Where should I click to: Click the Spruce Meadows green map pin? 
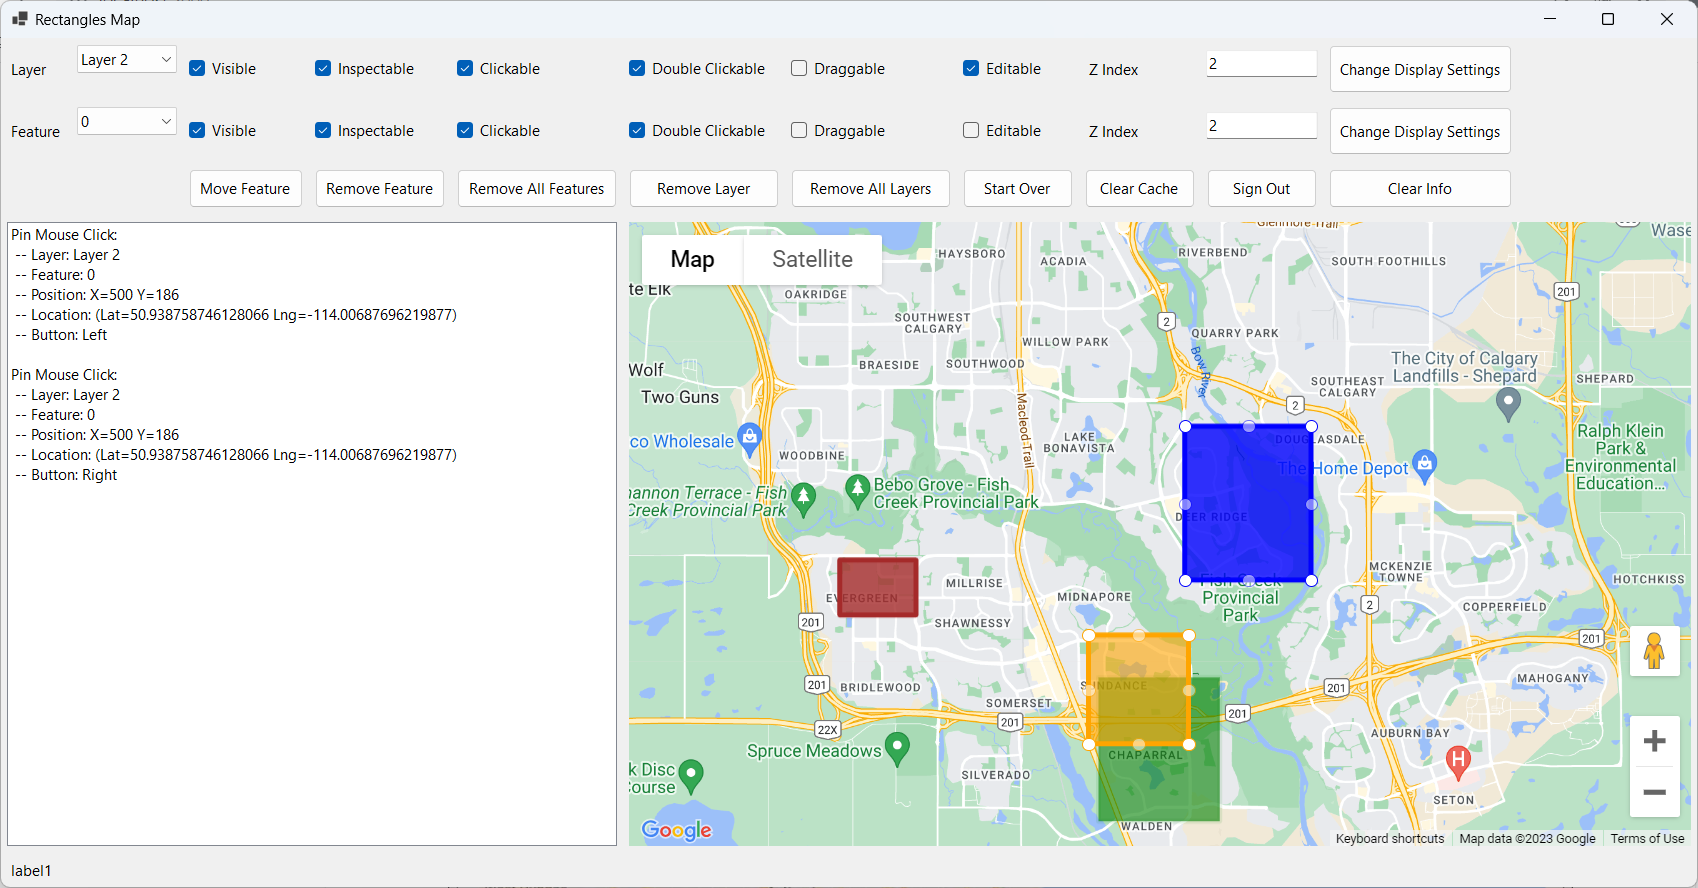click(x=897, y=747)
